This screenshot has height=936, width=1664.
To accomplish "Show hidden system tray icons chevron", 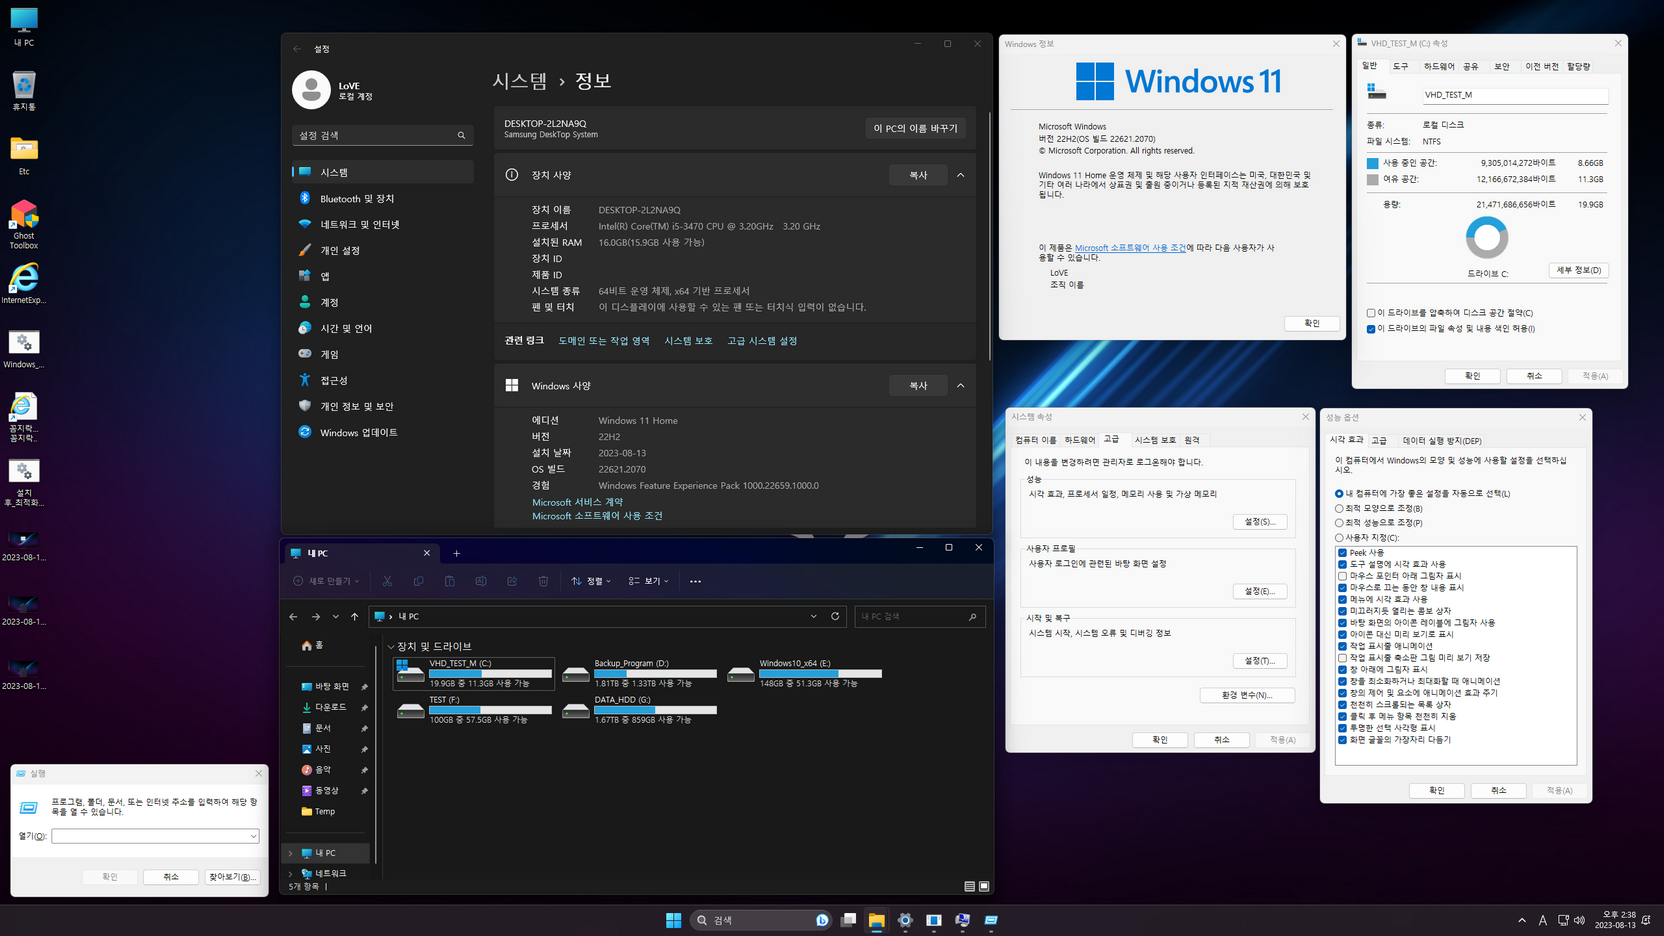I will 1522,920.
